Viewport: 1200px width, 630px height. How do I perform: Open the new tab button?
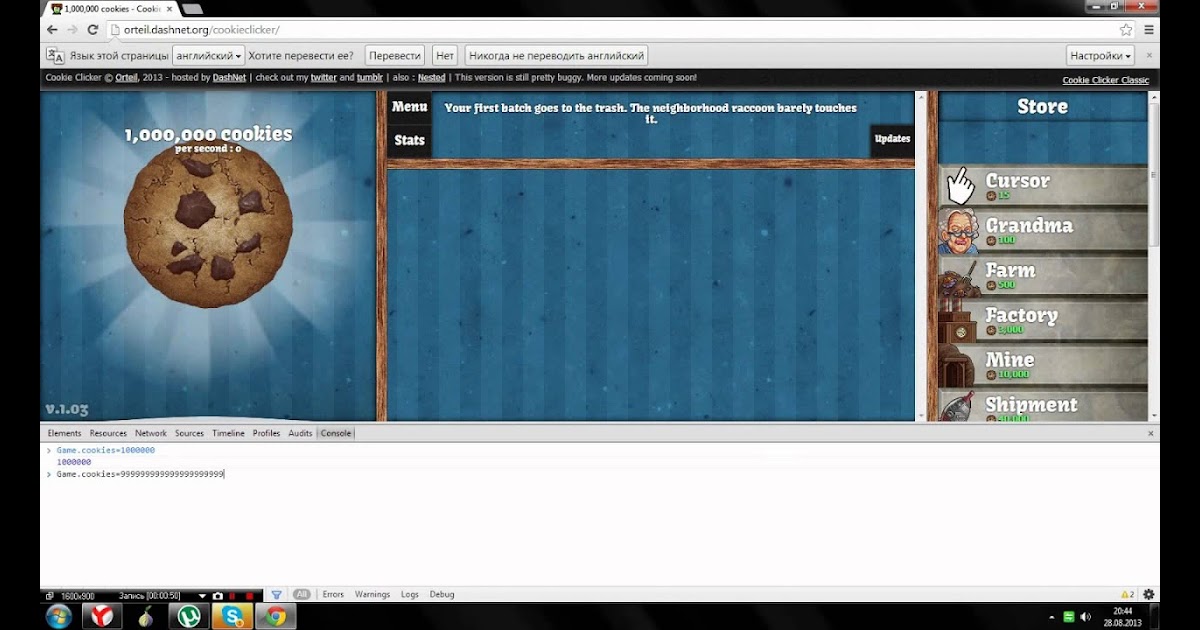click(x=191, y=9)
